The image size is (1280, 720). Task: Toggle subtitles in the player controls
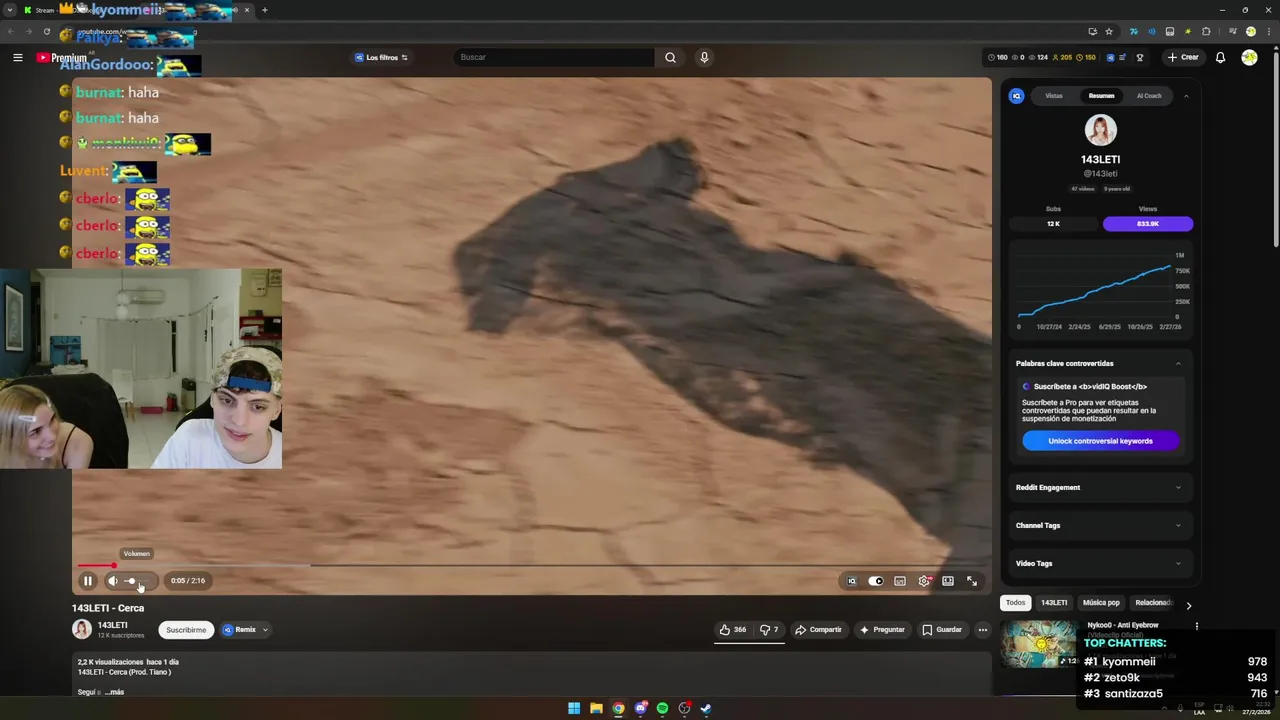point(900,581)
